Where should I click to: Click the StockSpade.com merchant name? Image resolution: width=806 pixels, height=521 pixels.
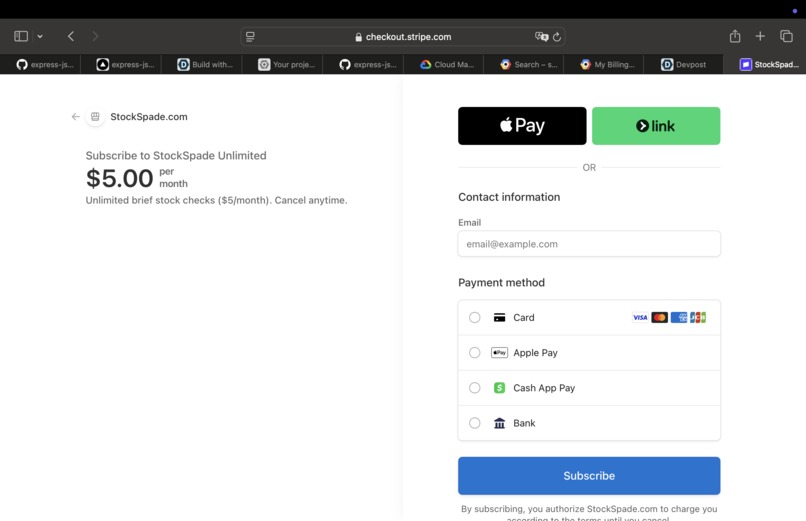(x=149, y=117)
